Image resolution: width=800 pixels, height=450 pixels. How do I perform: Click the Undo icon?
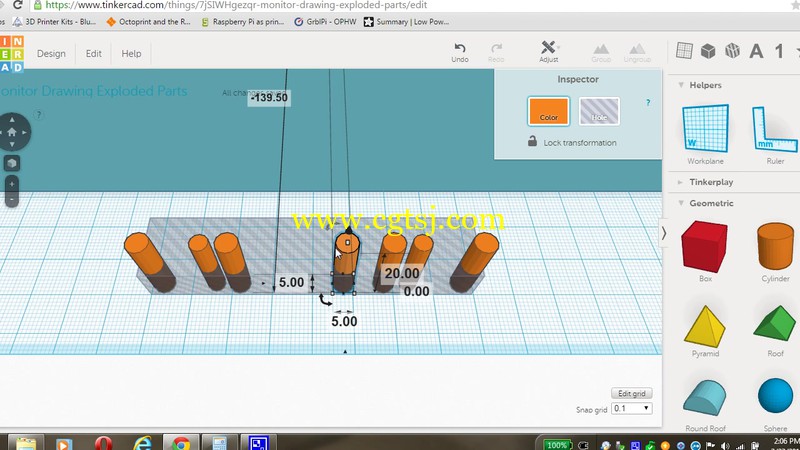pos(460,52)
